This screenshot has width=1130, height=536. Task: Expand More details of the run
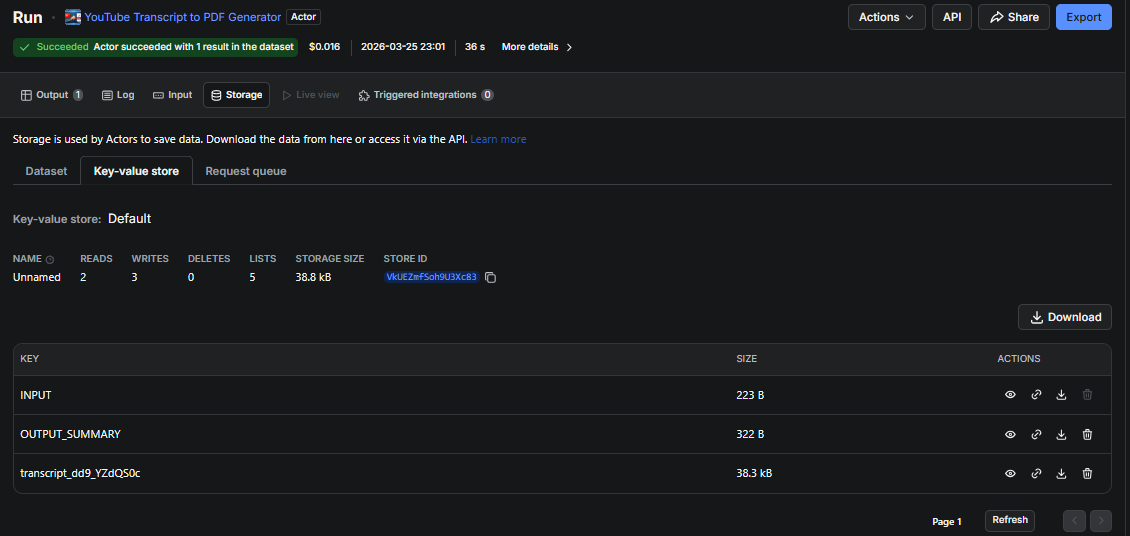537,47
